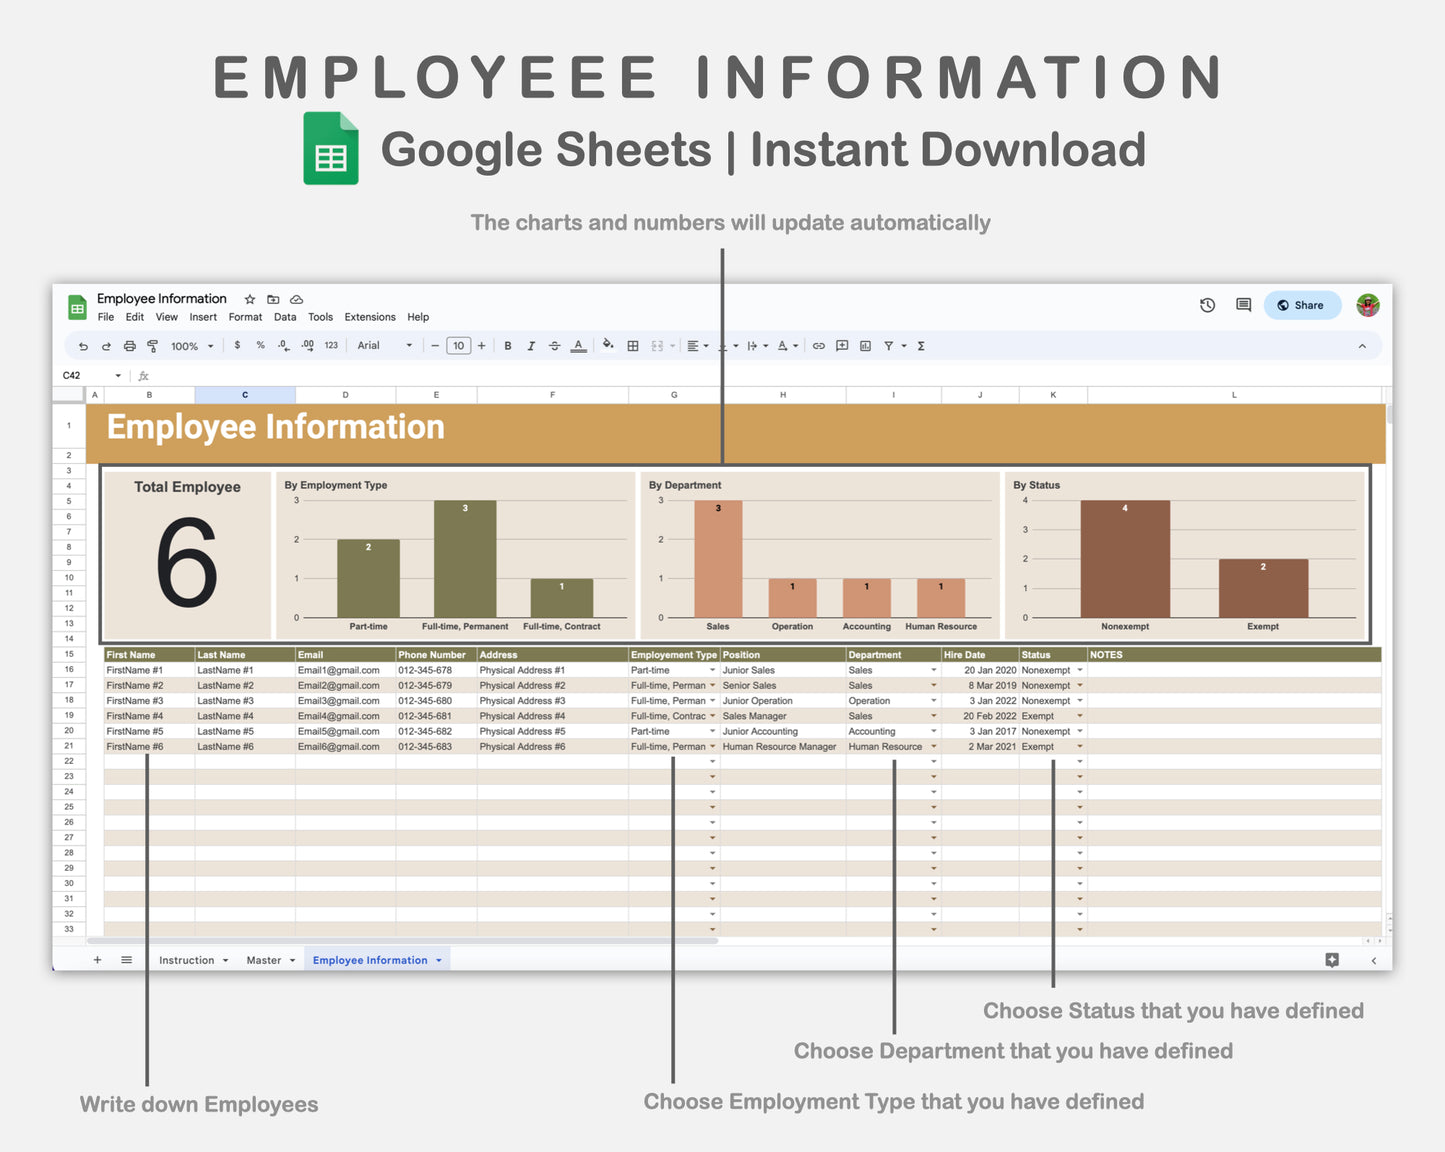Image resolution: width=1445 pixels, height=1152 pixels.
Task: Click the Undo icon
Action: (83, 345)
